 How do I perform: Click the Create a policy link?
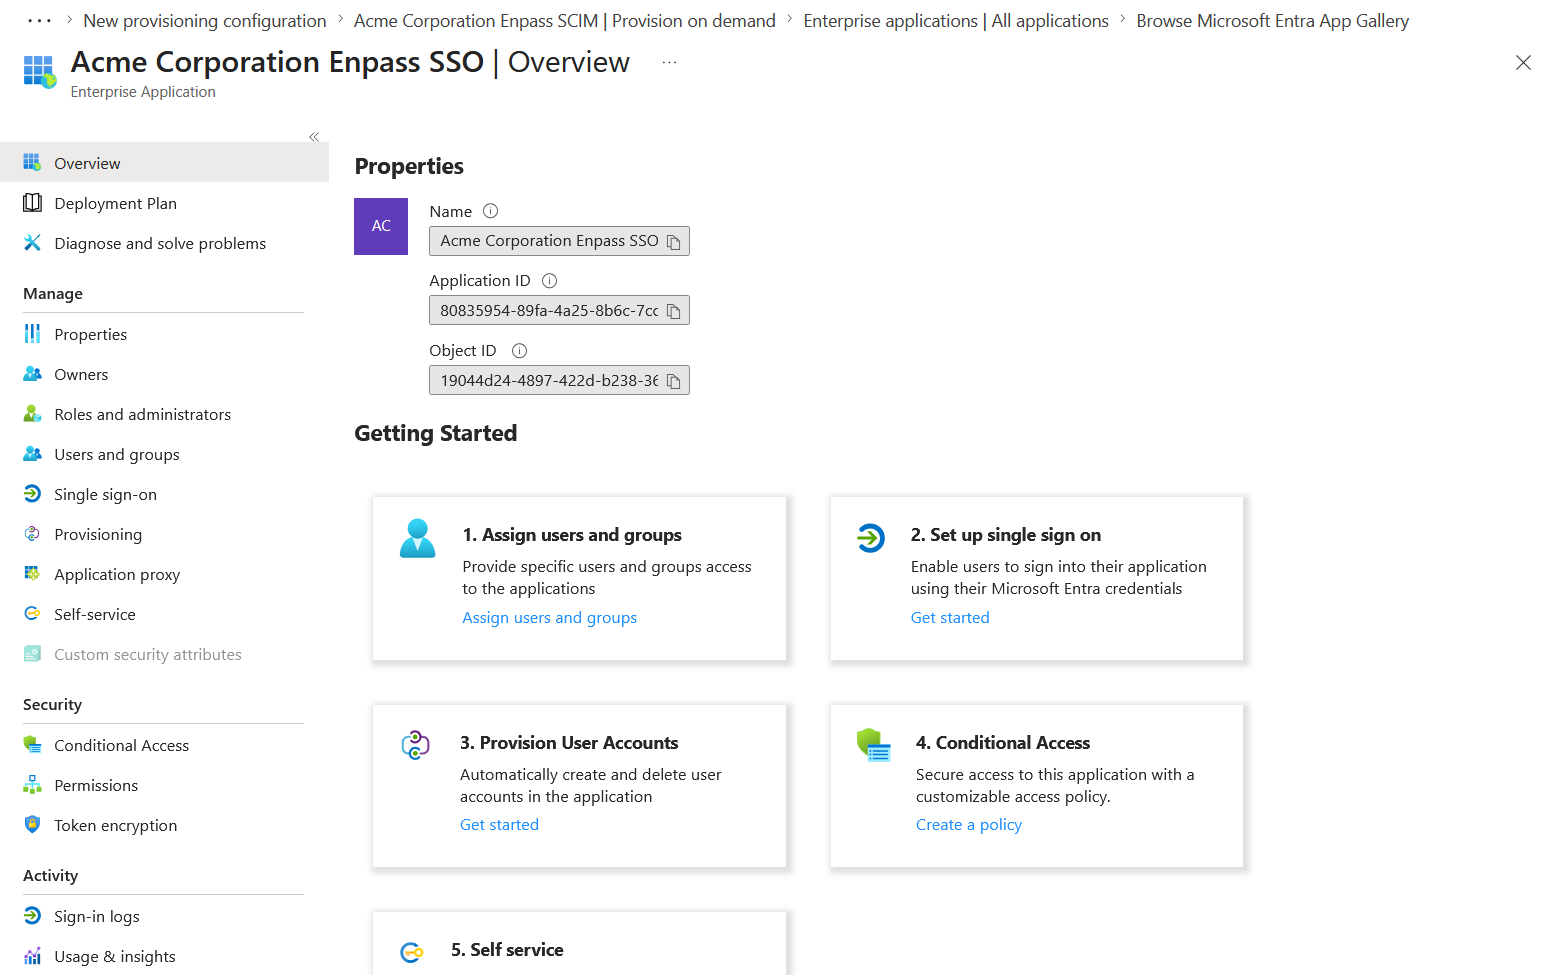tap(969, 825)
